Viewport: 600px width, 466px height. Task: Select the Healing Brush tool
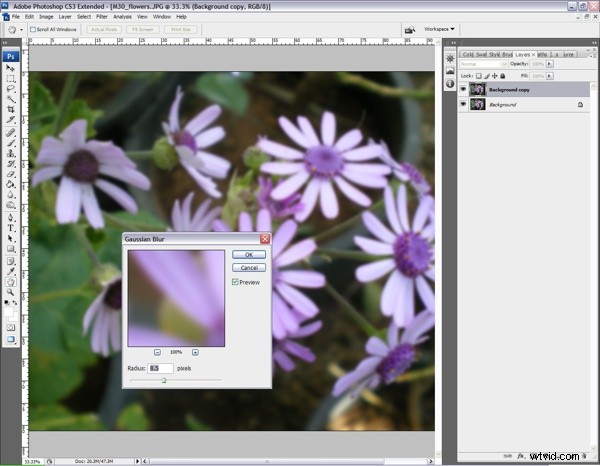point(10,133)
